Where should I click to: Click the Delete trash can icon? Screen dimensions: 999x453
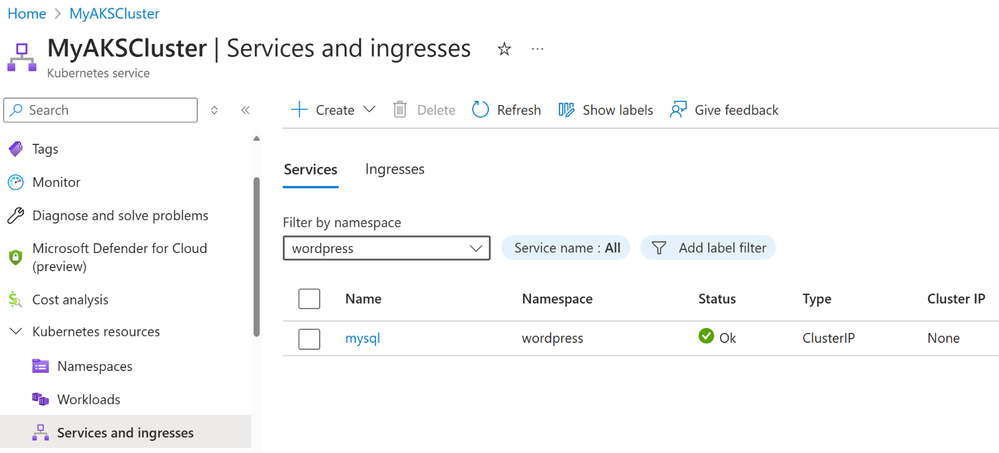400,110
